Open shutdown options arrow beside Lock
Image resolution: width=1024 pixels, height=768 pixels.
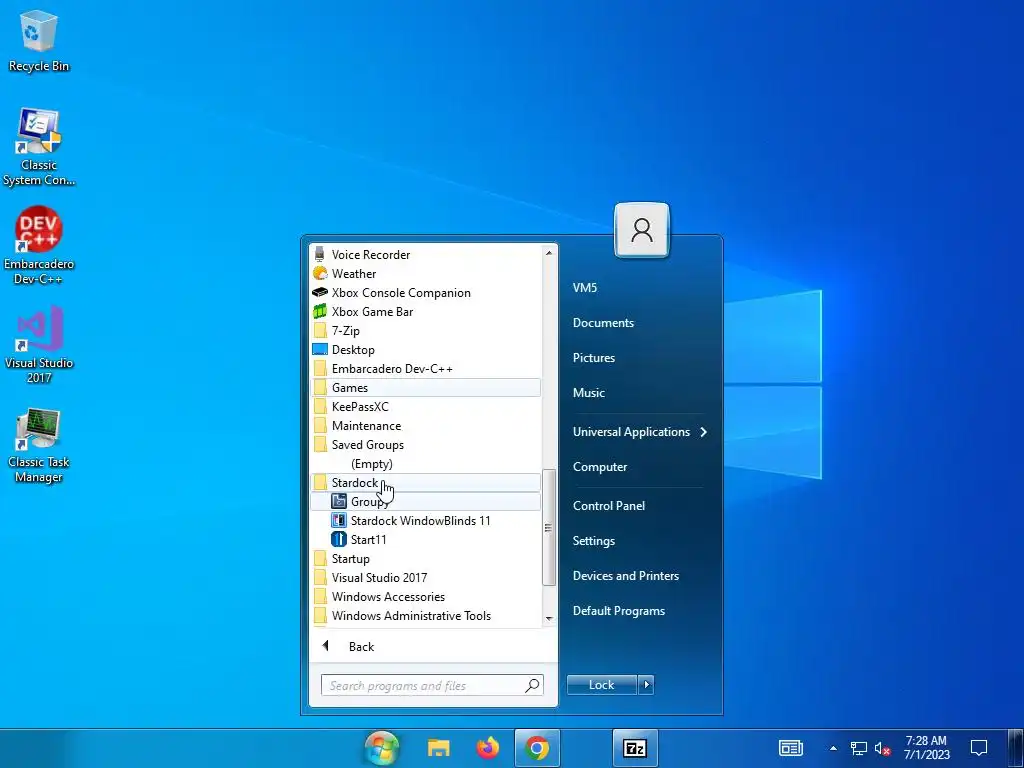646,685
